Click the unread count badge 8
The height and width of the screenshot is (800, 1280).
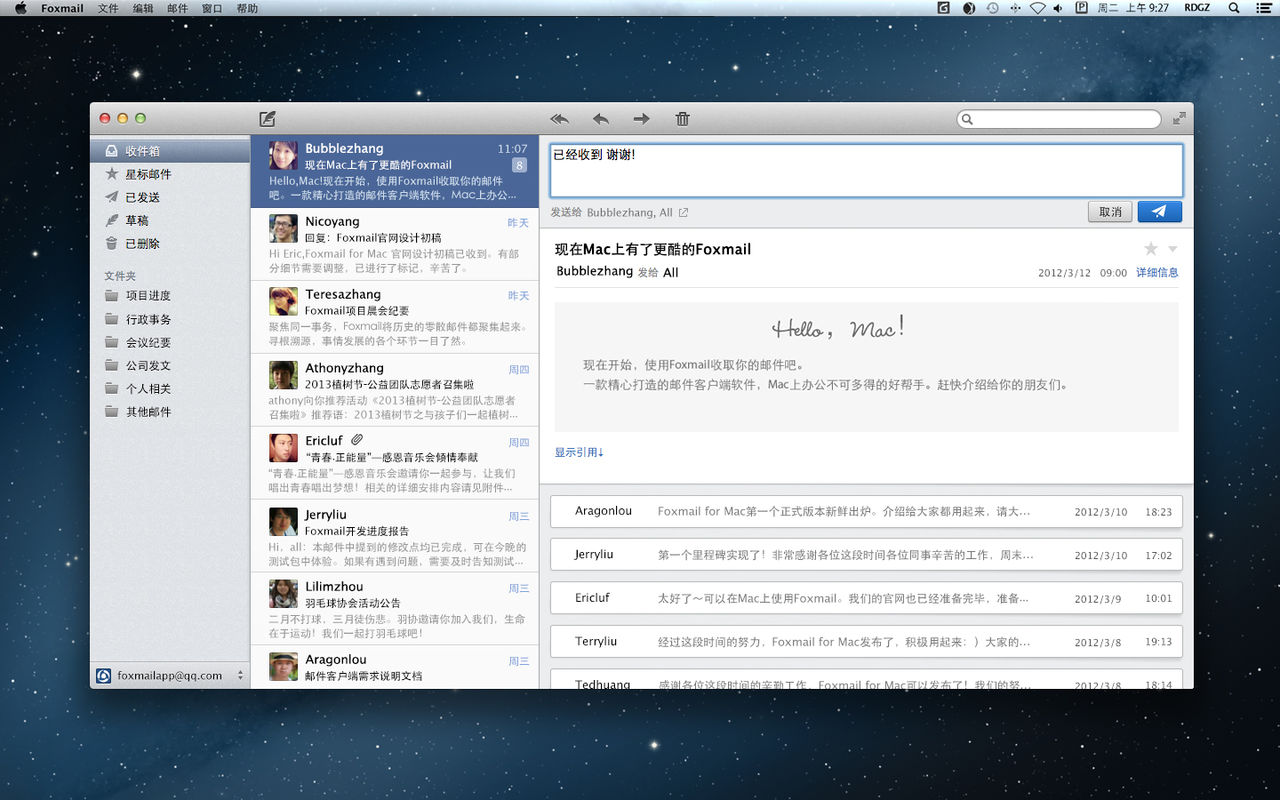[519, 165]
